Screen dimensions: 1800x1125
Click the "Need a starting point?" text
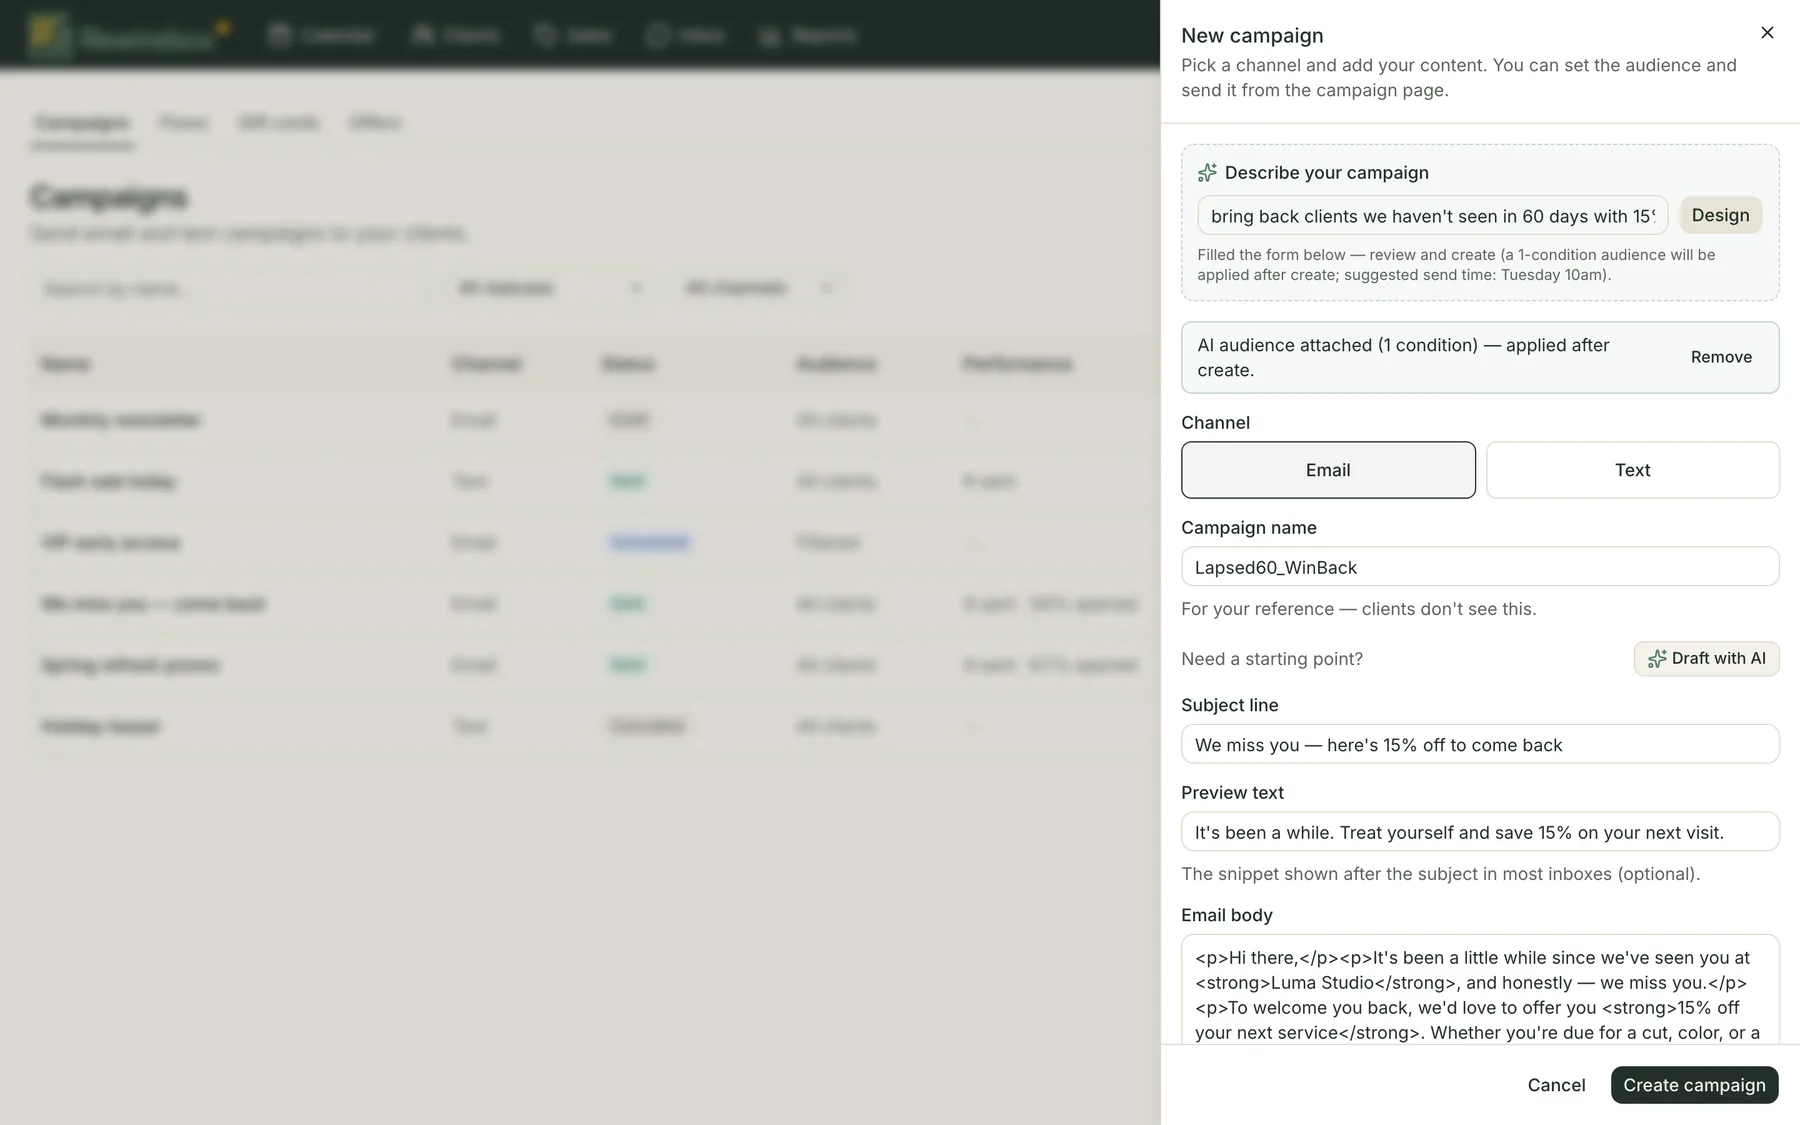1271,659
